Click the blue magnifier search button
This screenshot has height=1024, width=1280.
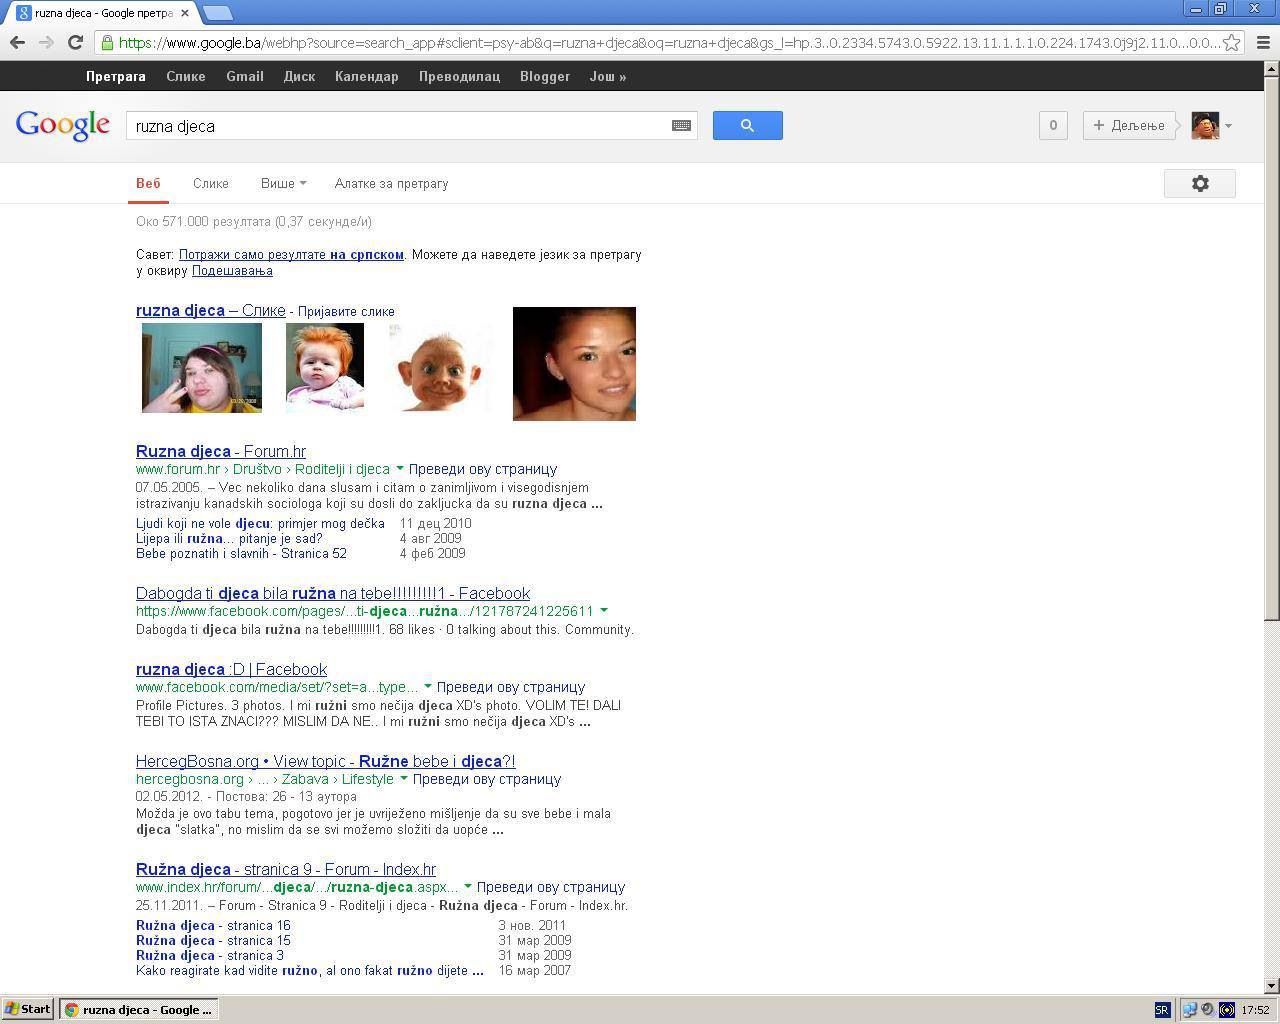747,125
